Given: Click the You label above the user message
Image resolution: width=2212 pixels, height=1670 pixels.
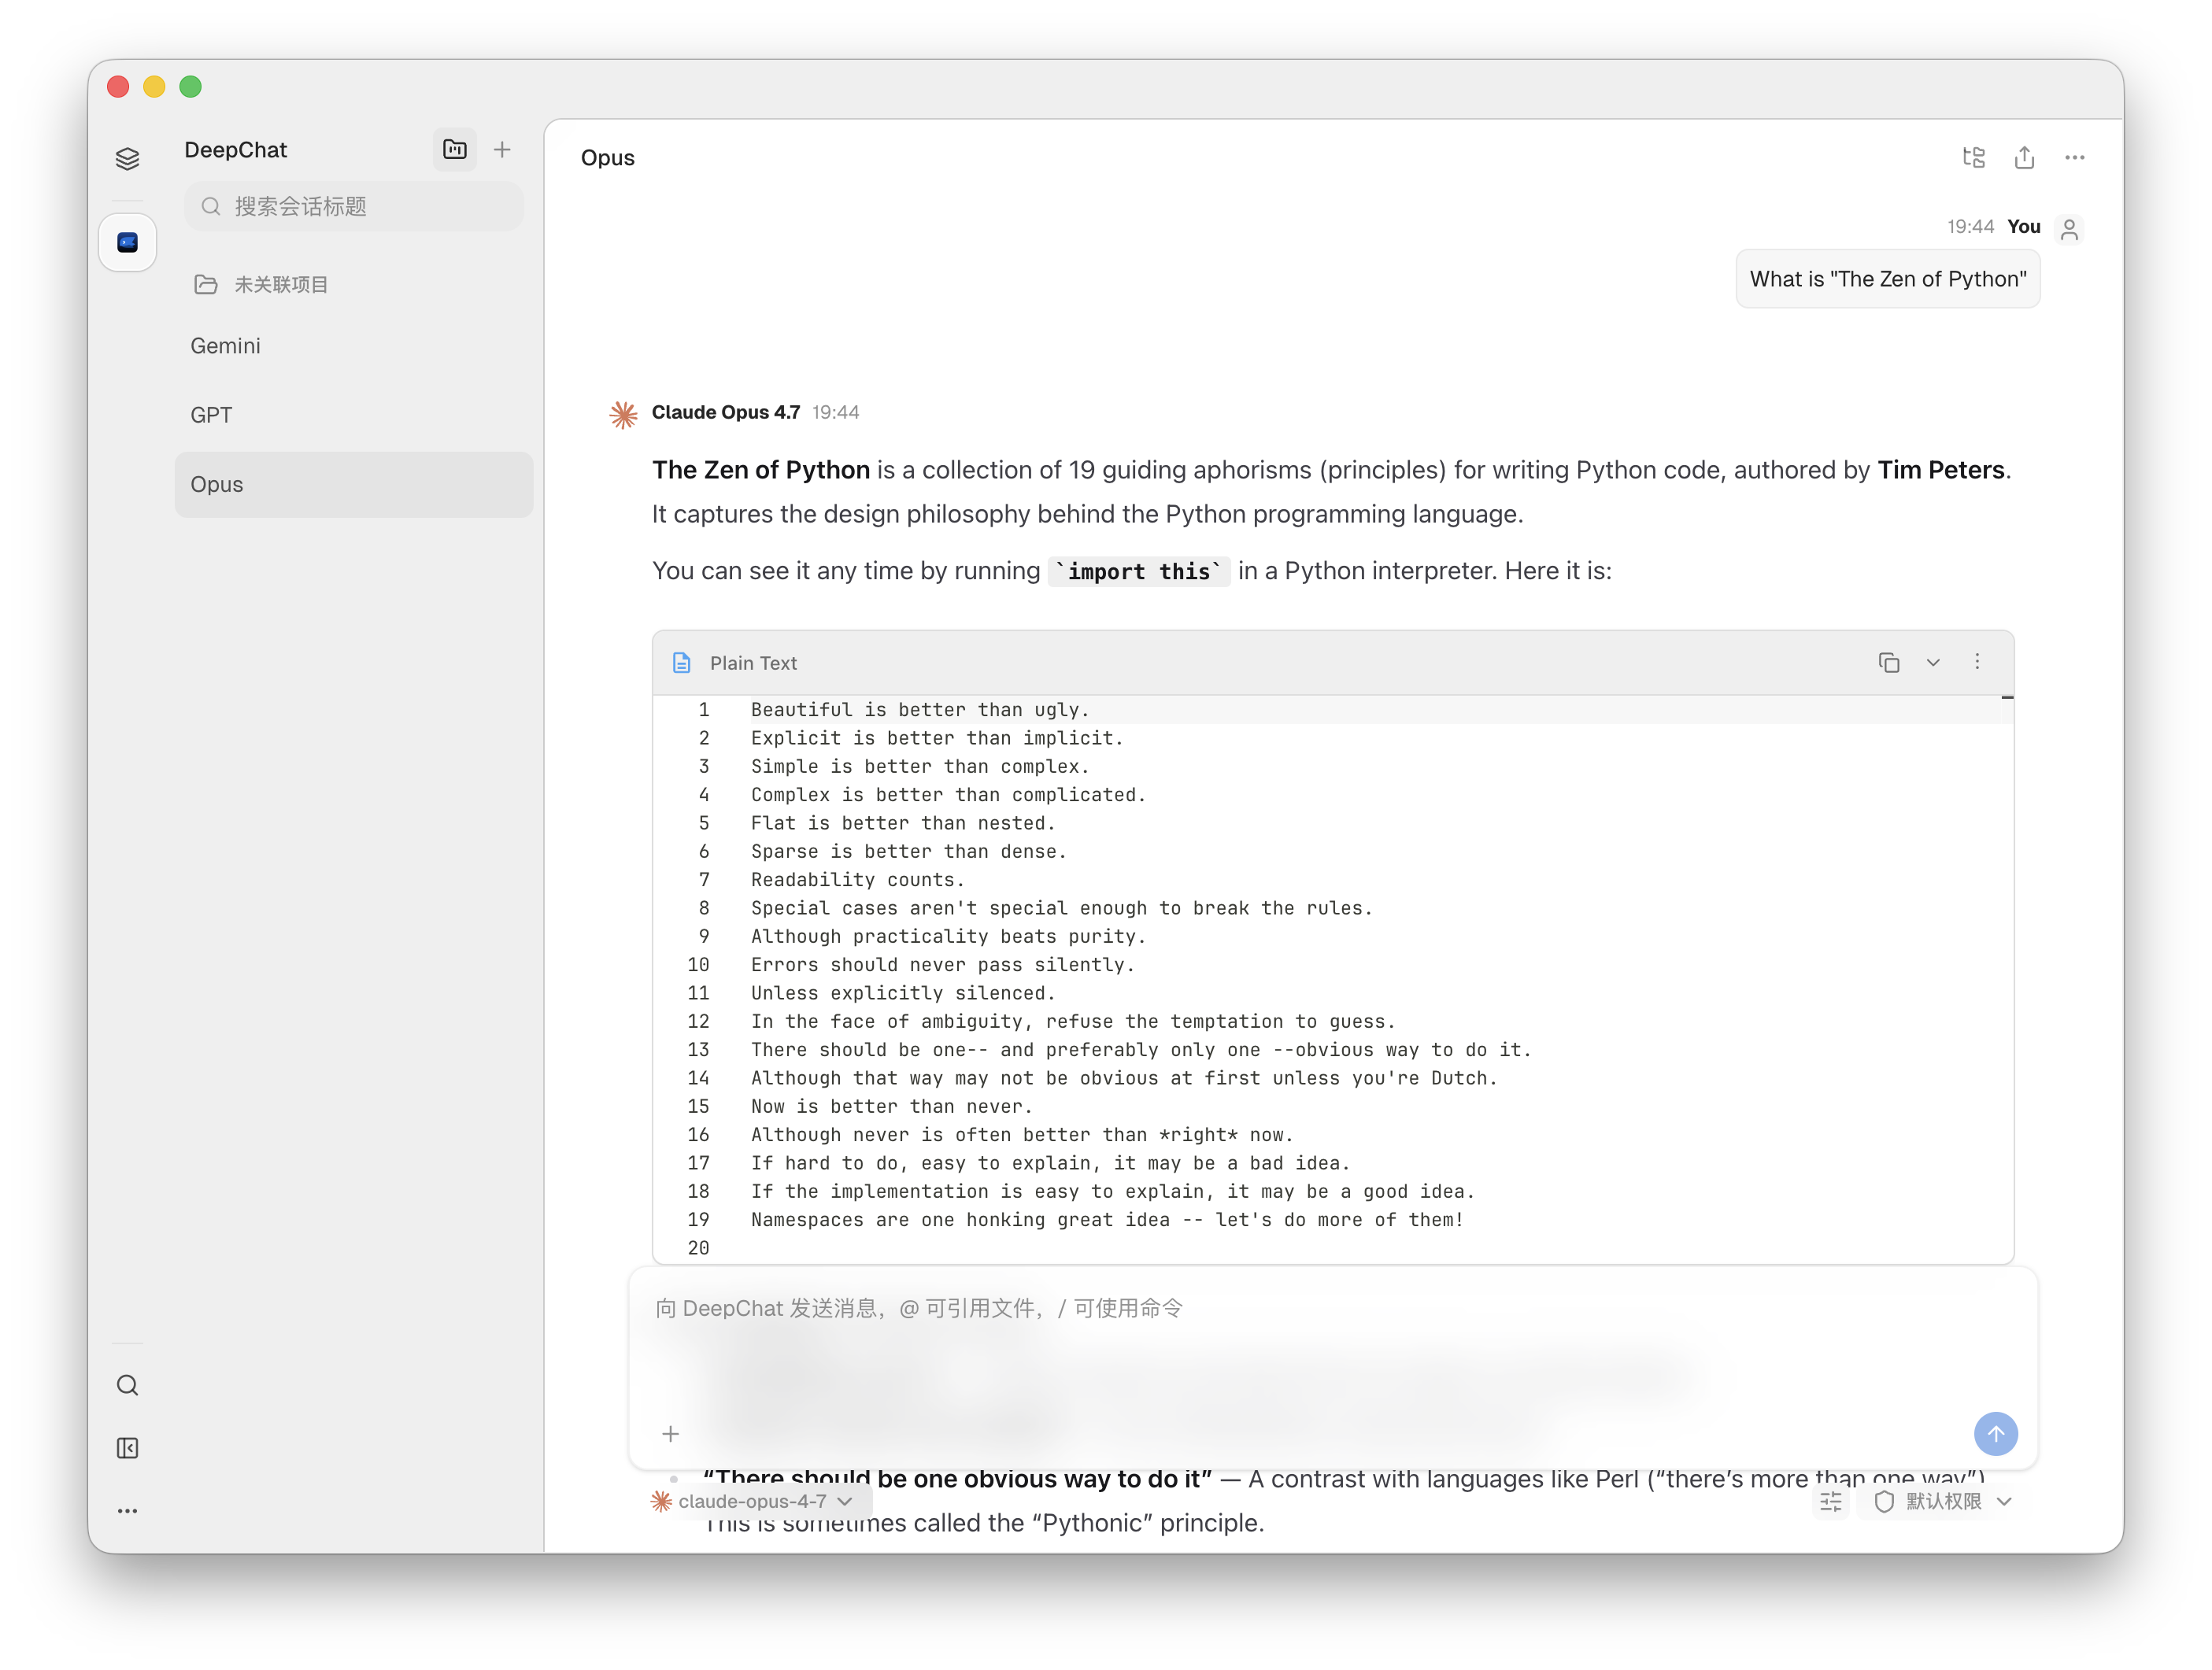Looking at the screenshot, I should tap(2024, 227).
